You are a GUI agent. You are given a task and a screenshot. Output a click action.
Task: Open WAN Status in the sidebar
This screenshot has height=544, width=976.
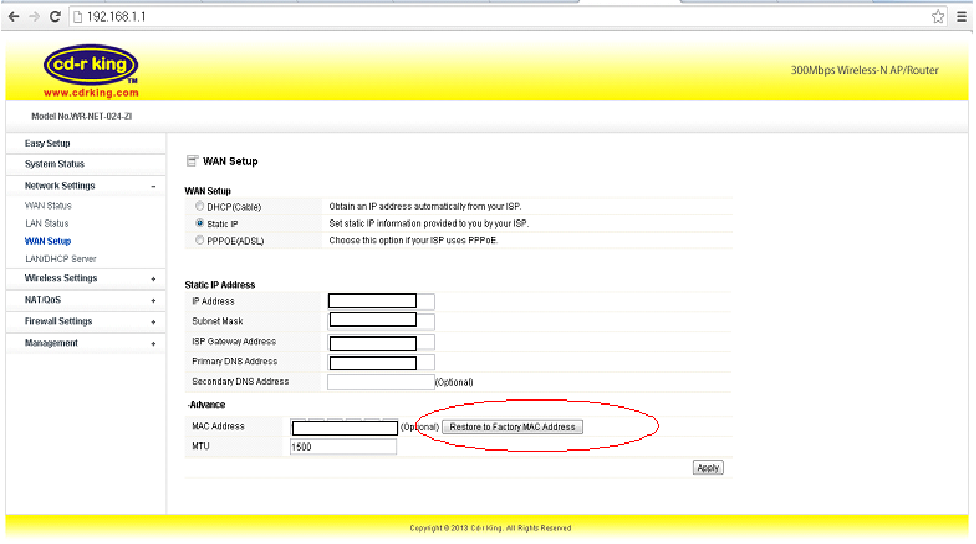48,205
